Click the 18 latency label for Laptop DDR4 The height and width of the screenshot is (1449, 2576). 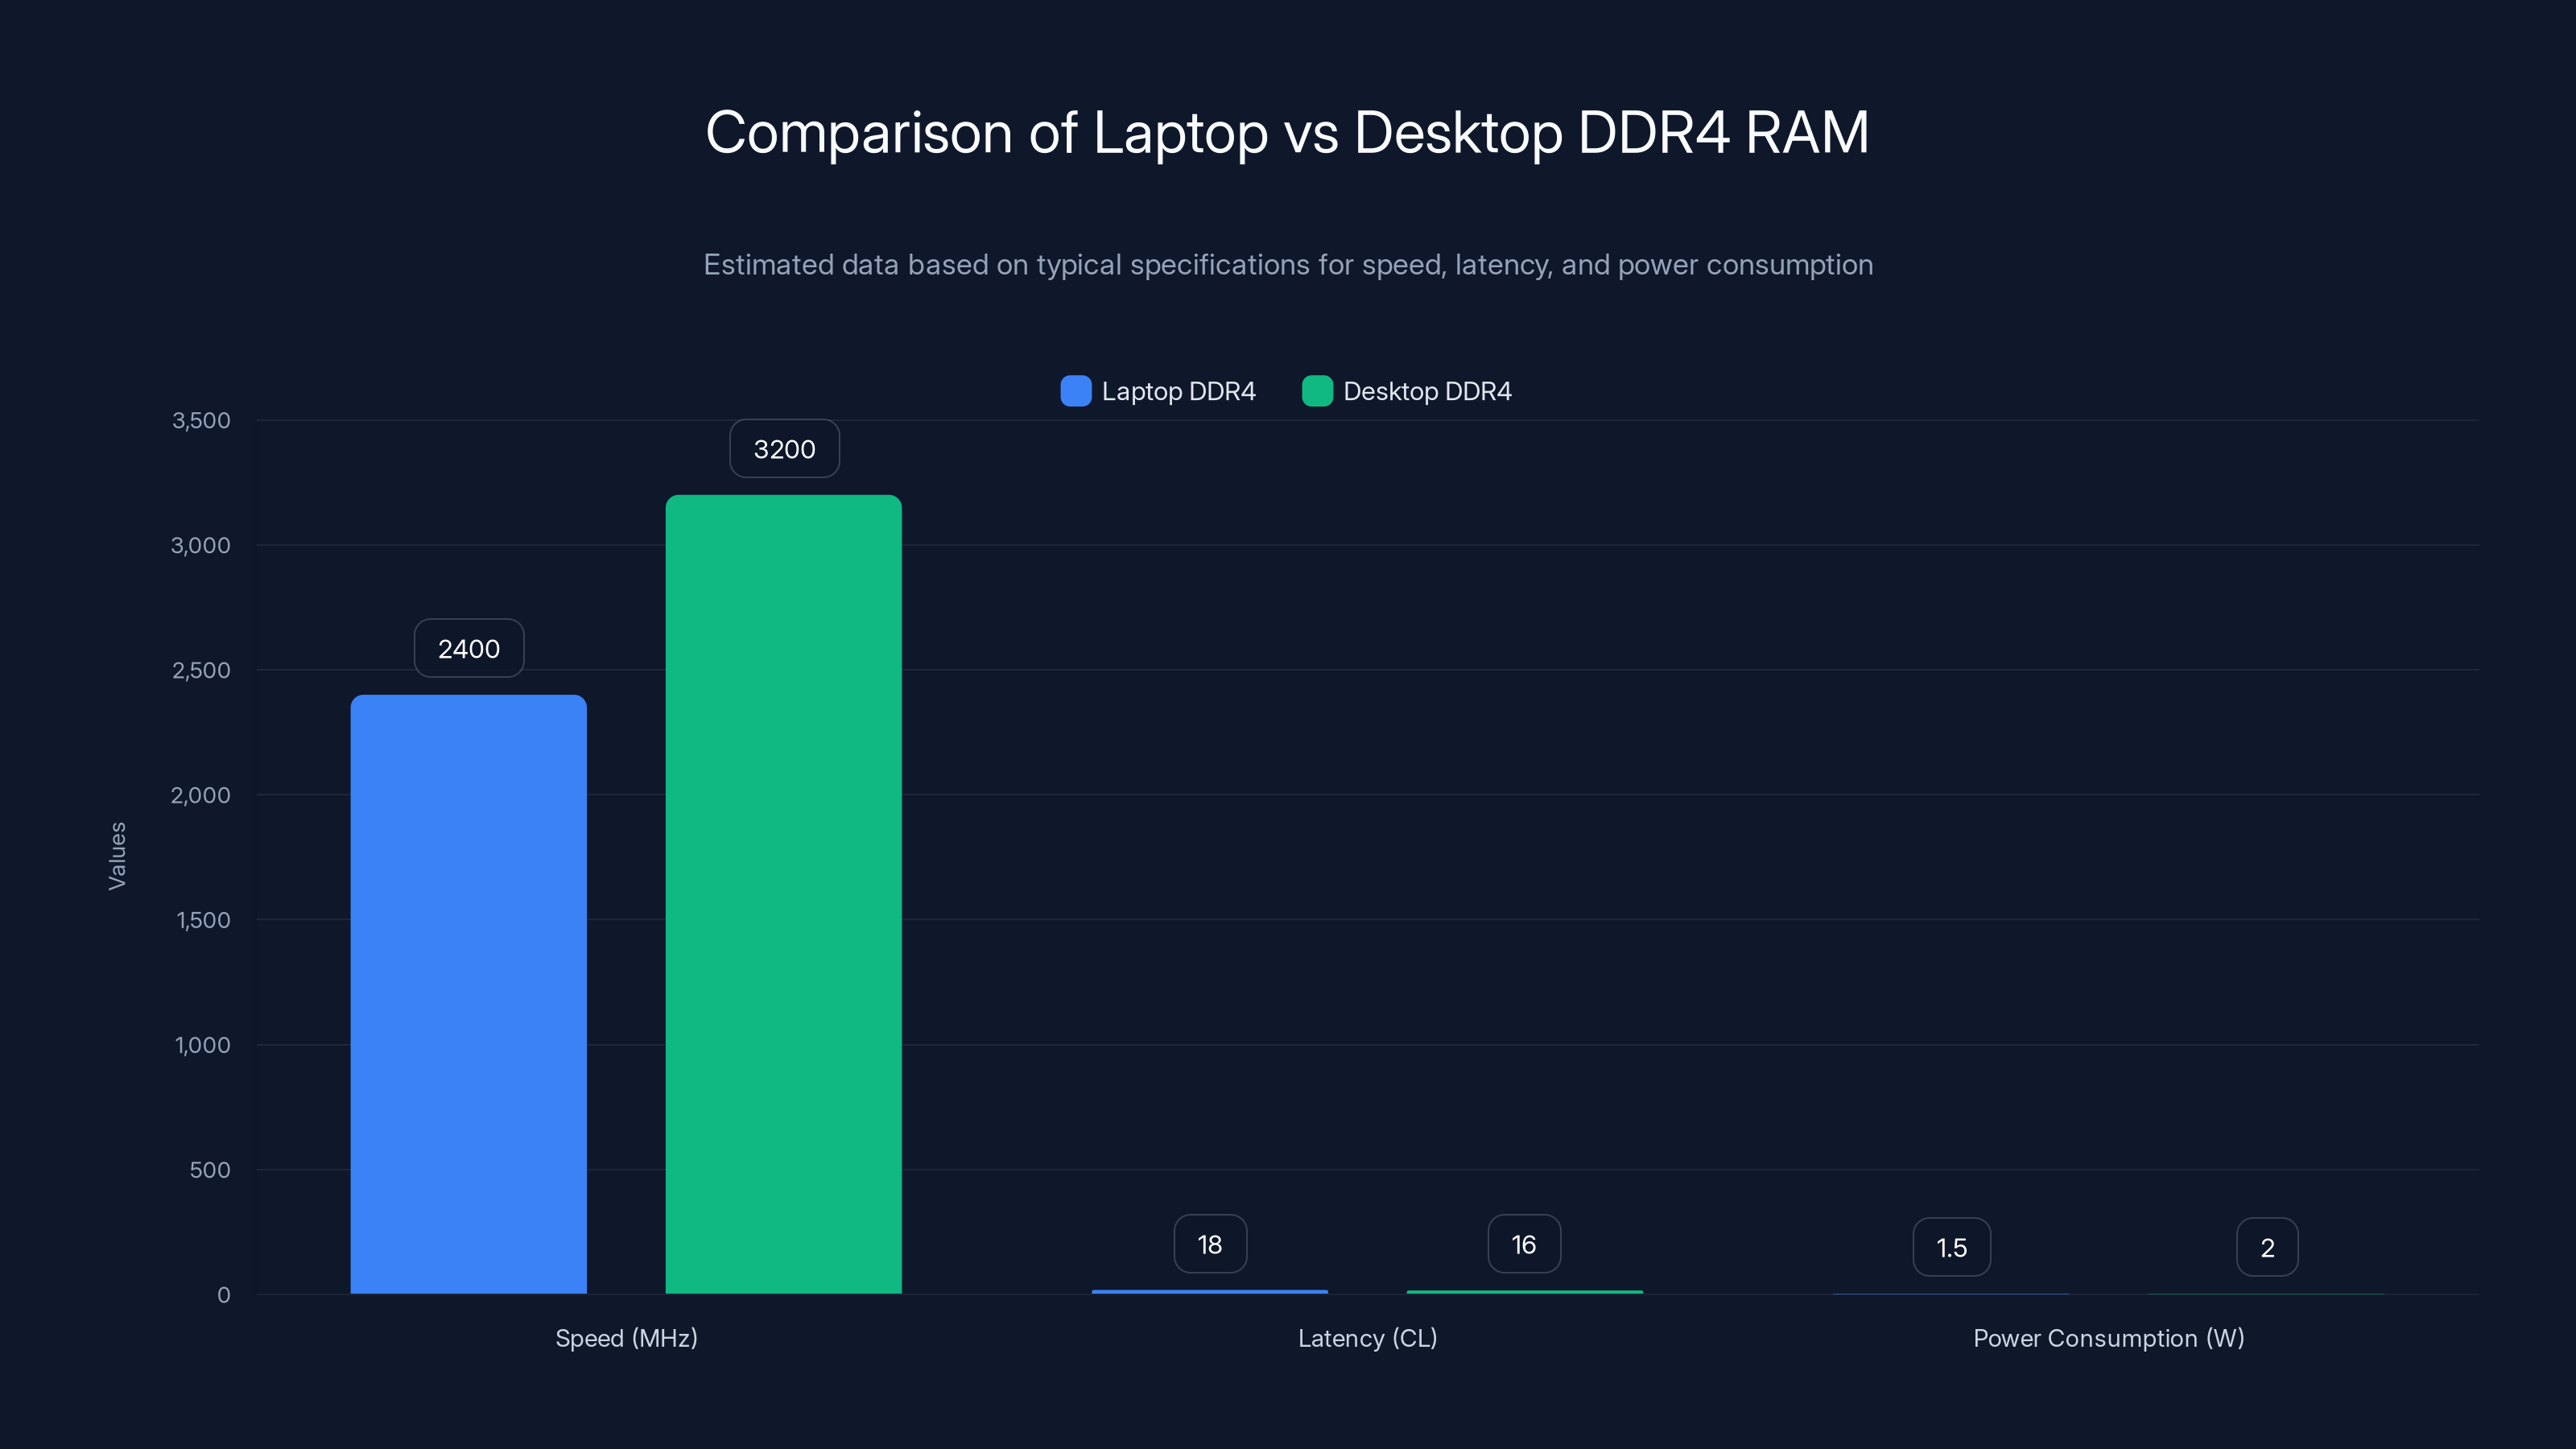pyautogui.click(x=1210, y=1244)
